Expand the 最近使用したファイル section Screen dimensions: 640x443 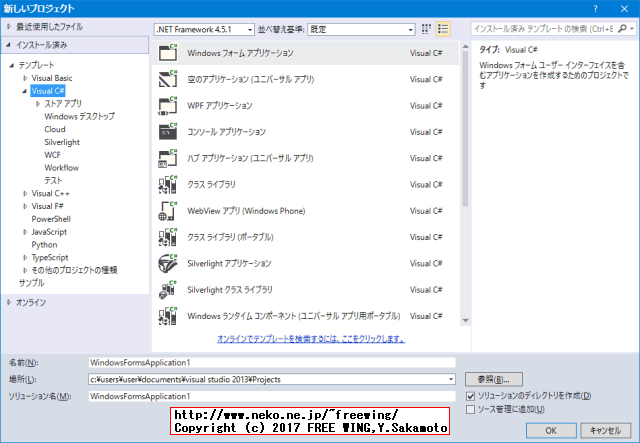9,27
